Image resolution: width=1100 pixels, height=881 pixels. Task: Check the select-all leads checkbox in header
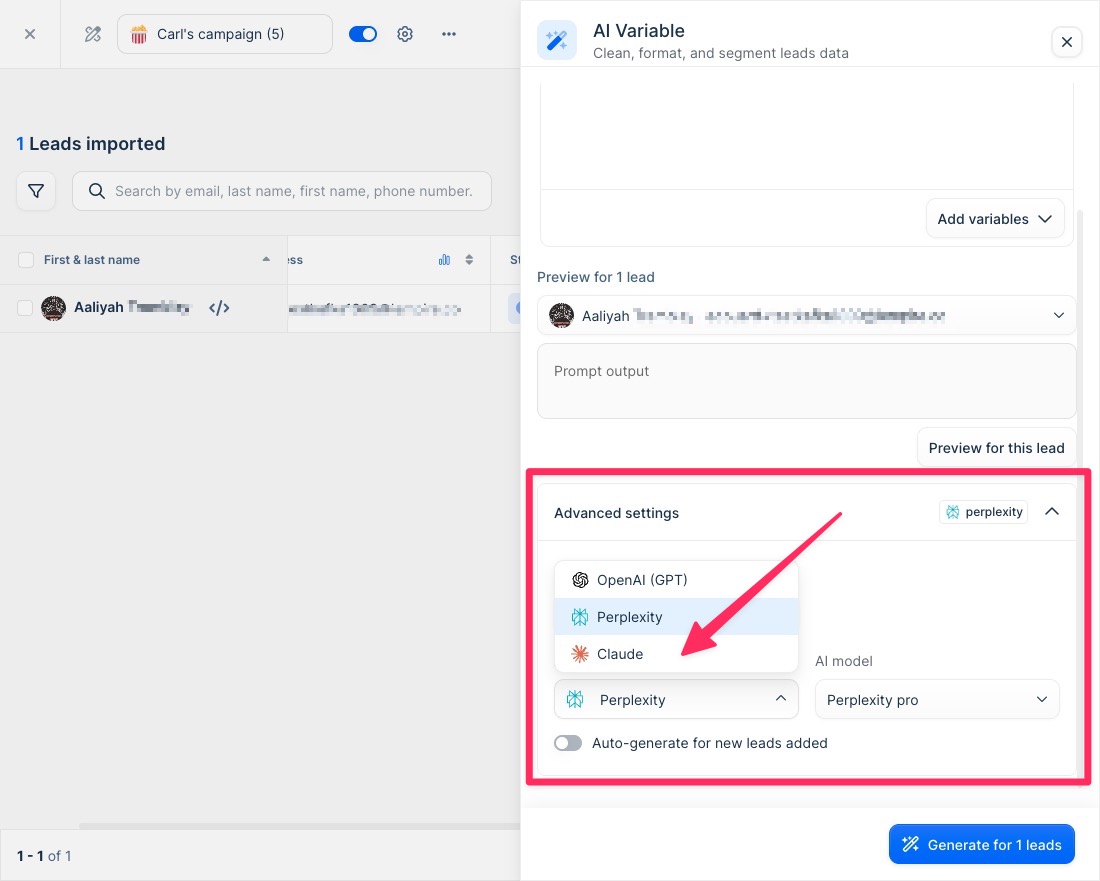[26, 260]
